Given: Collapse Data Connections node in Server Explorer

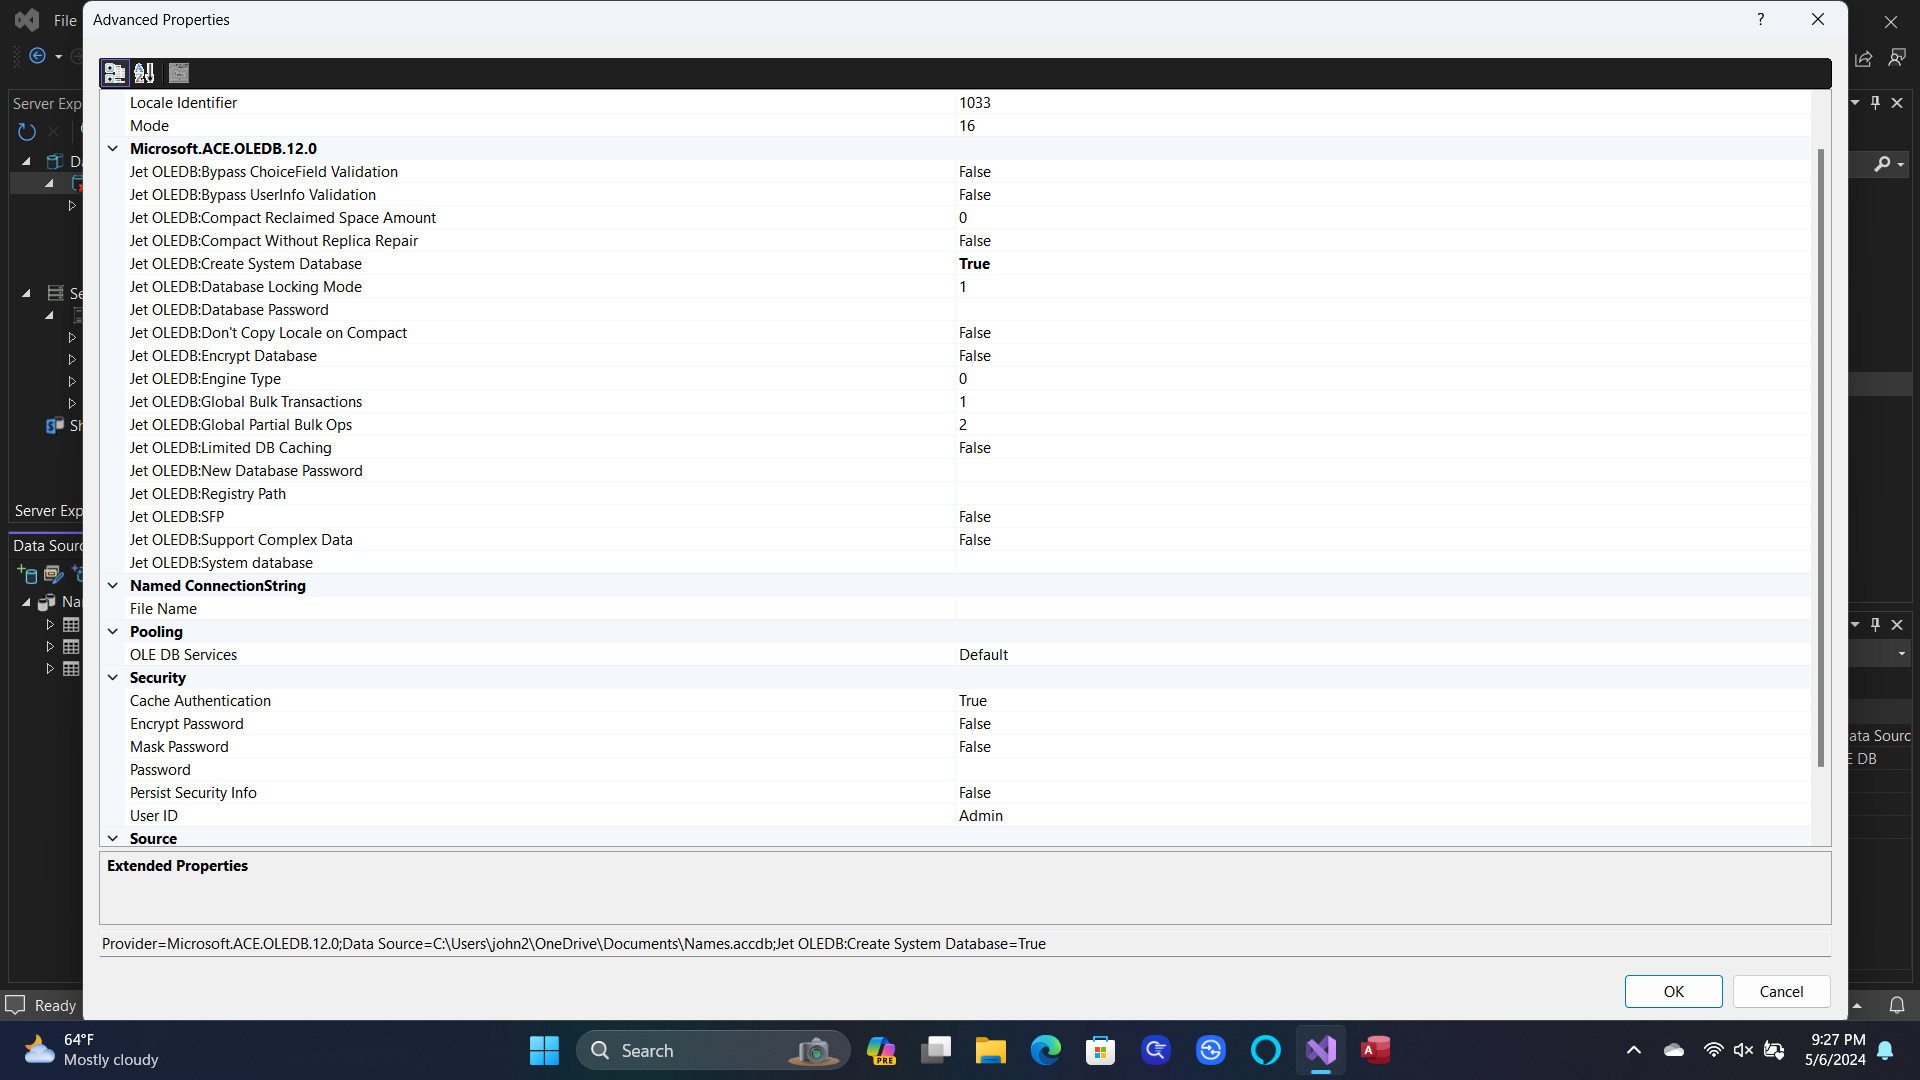Looking at the screenshot, I should point(27,161).
